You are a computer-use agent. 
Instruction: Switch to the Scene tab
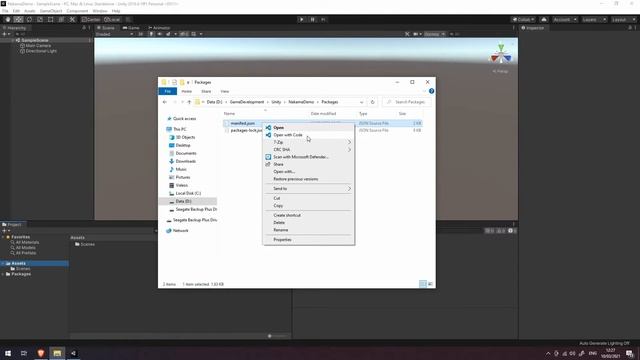[106, 28]
